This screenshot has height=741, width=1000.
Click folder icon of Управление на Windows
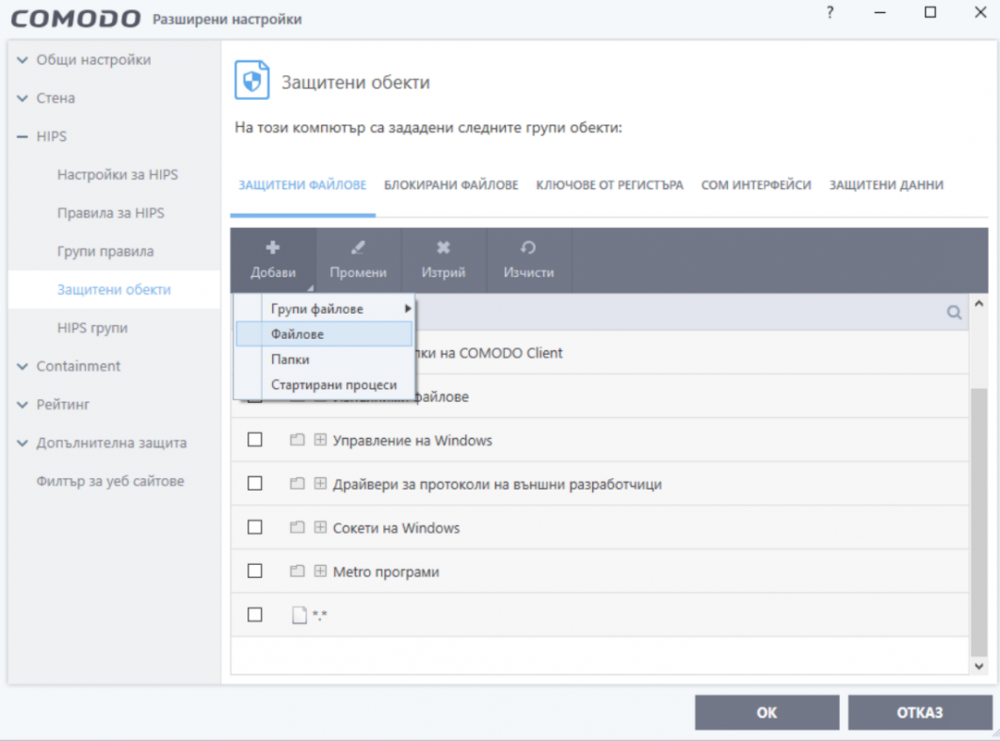[297, 440]
